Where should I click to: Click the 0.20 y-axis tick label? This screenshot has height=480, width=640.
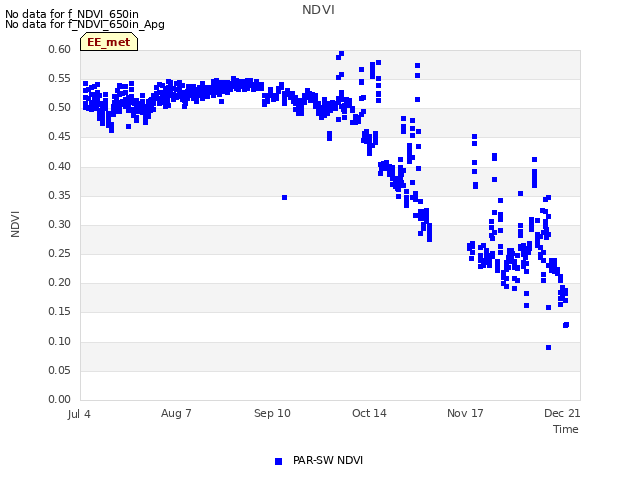pyautogui.click(x=60, y=282)
